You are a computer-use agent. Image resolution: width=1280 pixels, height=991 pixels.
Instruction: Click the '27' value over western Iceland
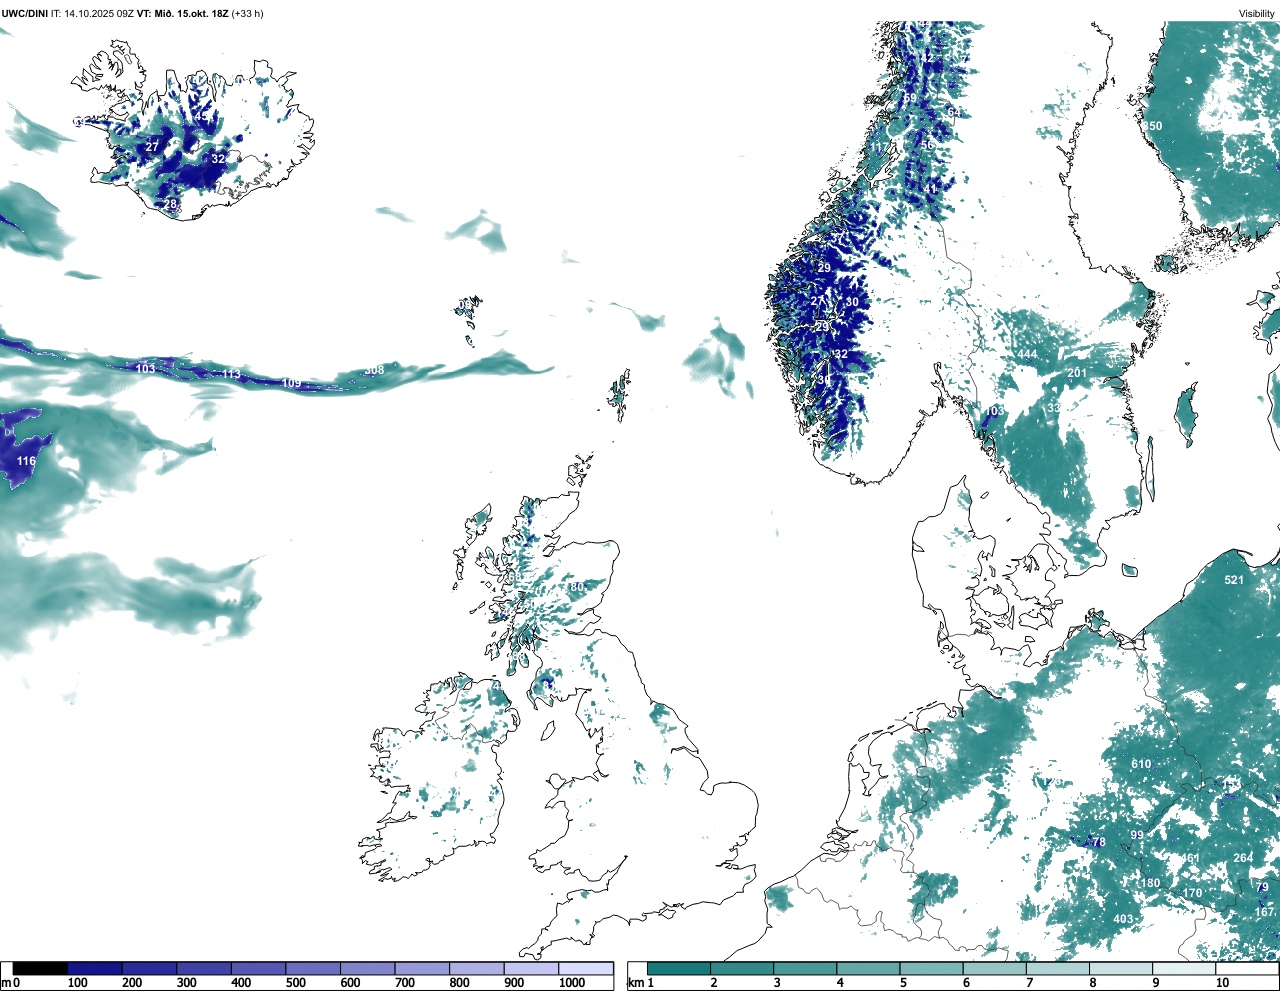[152, 147]
